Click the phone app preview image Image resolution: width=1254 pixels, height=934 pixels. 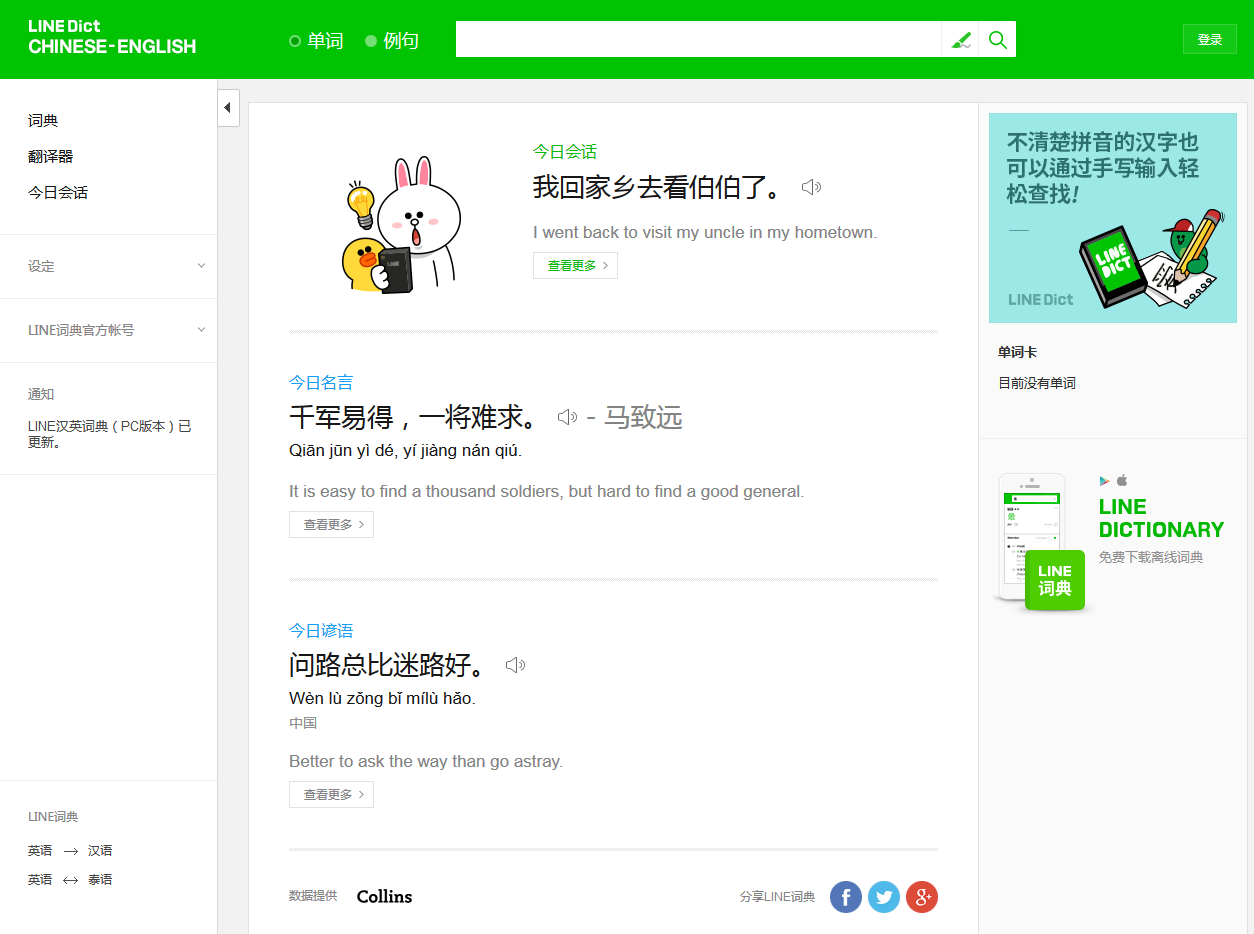point(1030,537)
